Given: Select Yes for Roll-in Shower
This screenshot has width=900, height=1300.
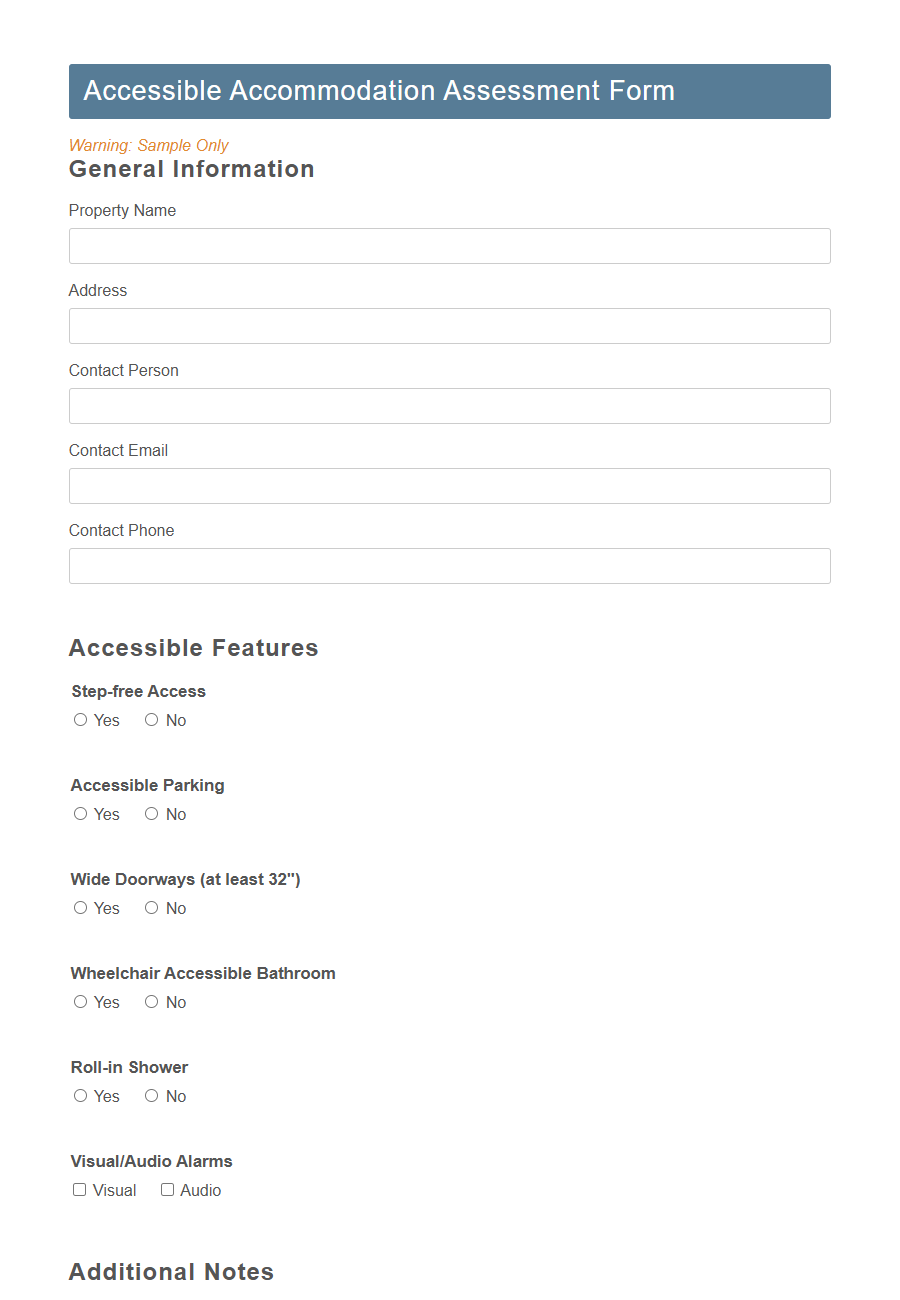Looking at the screenshot, I should pos(80,1095).
